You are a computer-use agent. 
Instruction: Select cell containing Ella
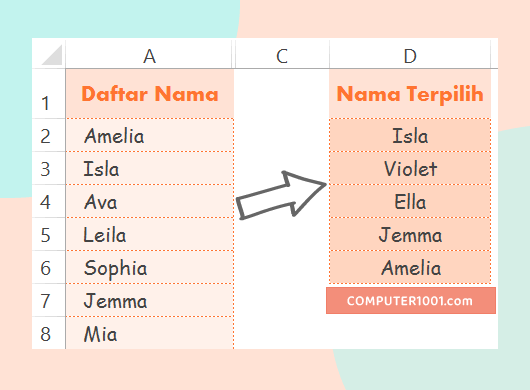tap(410, 201)
